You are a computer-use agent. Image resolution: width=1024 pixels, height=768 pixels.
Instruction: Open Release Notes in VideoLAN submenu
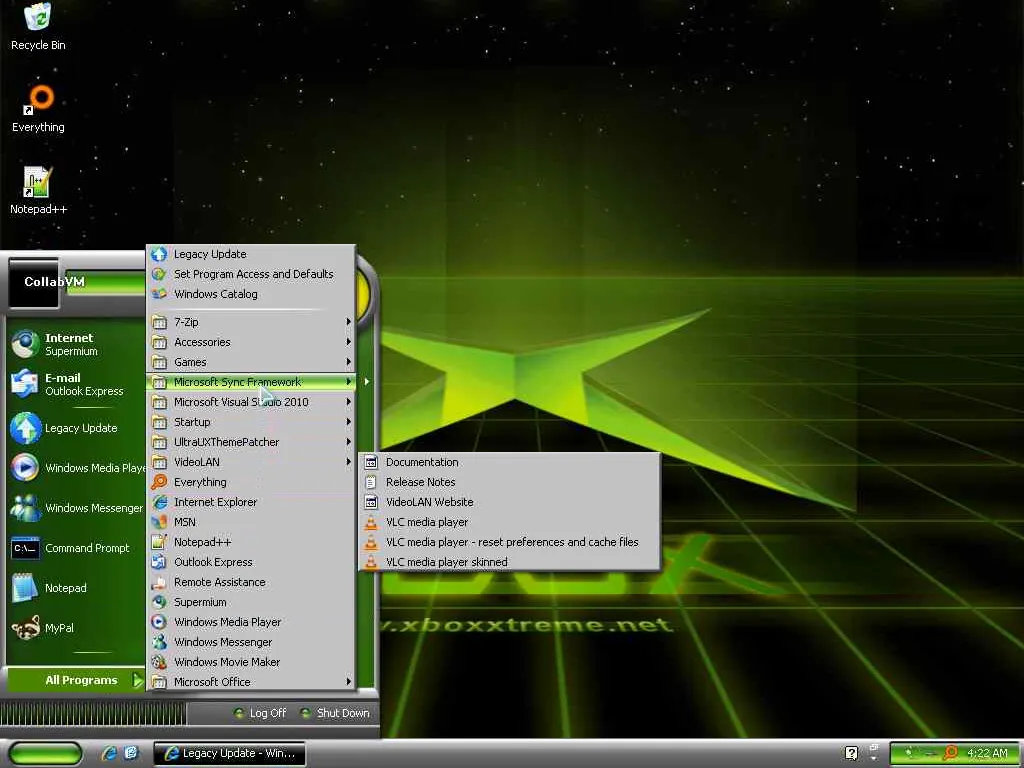(509, 482)
